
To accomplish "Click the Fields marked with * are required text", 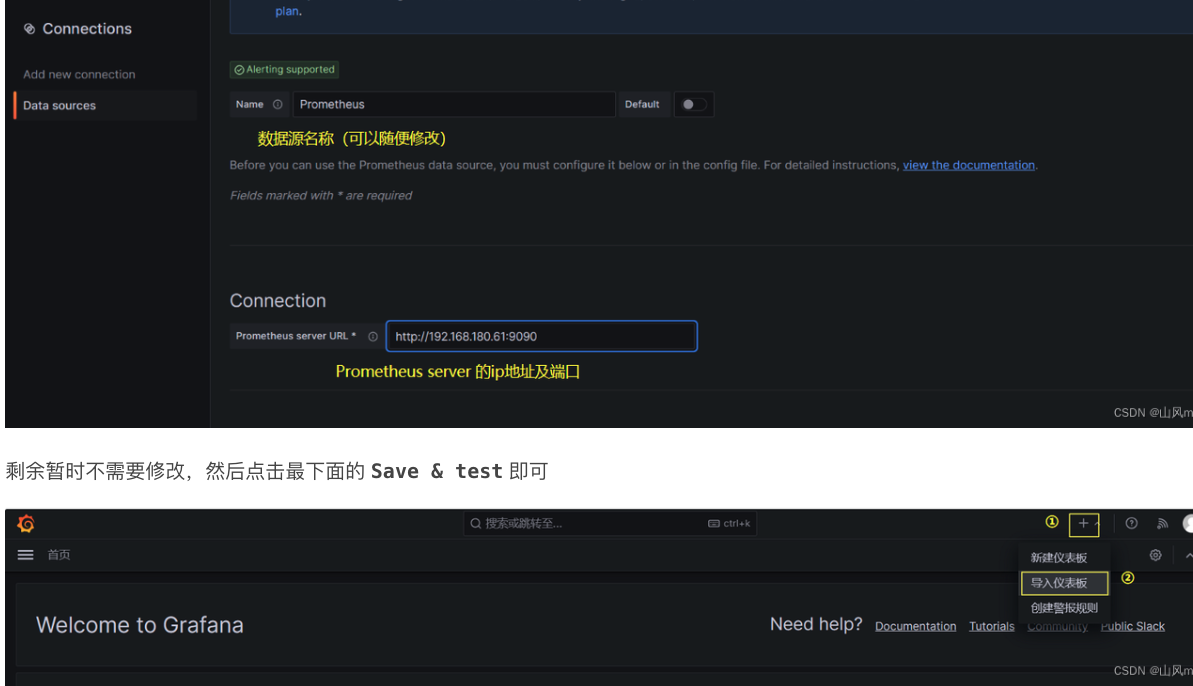I will point(321,195).
